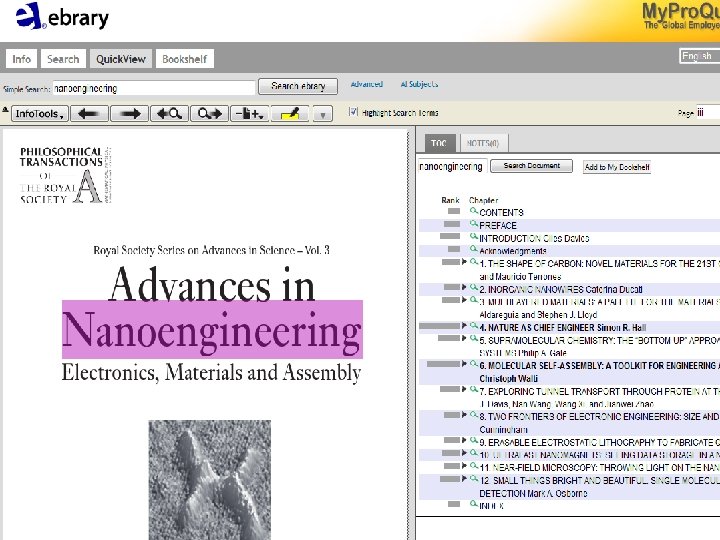This screenshot has height=540, width=720.
Task: Click search icon beside chapter 4
Action: tap(474, 326)
